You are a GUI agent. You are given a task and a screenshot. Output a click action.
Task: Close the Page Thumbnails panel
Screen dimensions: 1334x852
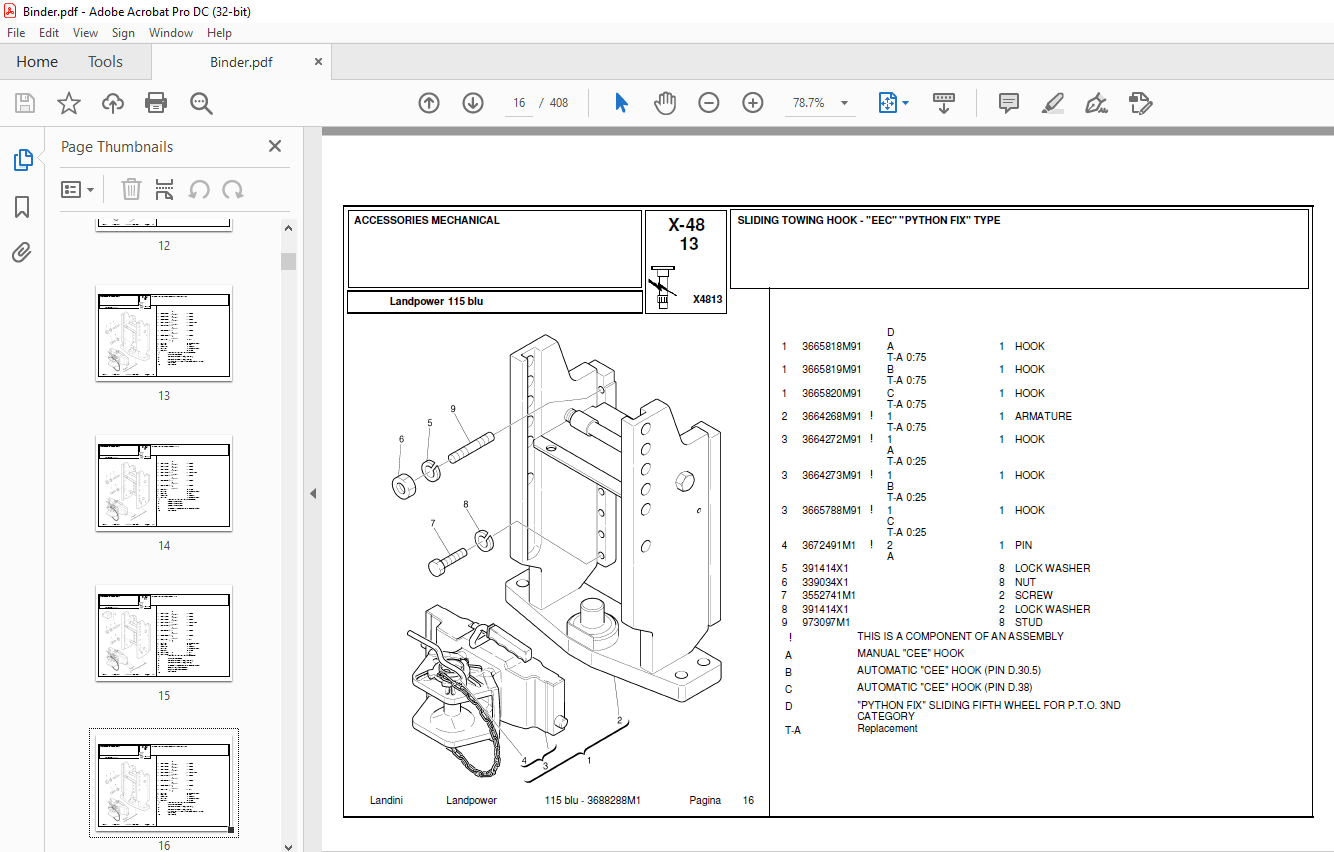[x=275, y=146]
